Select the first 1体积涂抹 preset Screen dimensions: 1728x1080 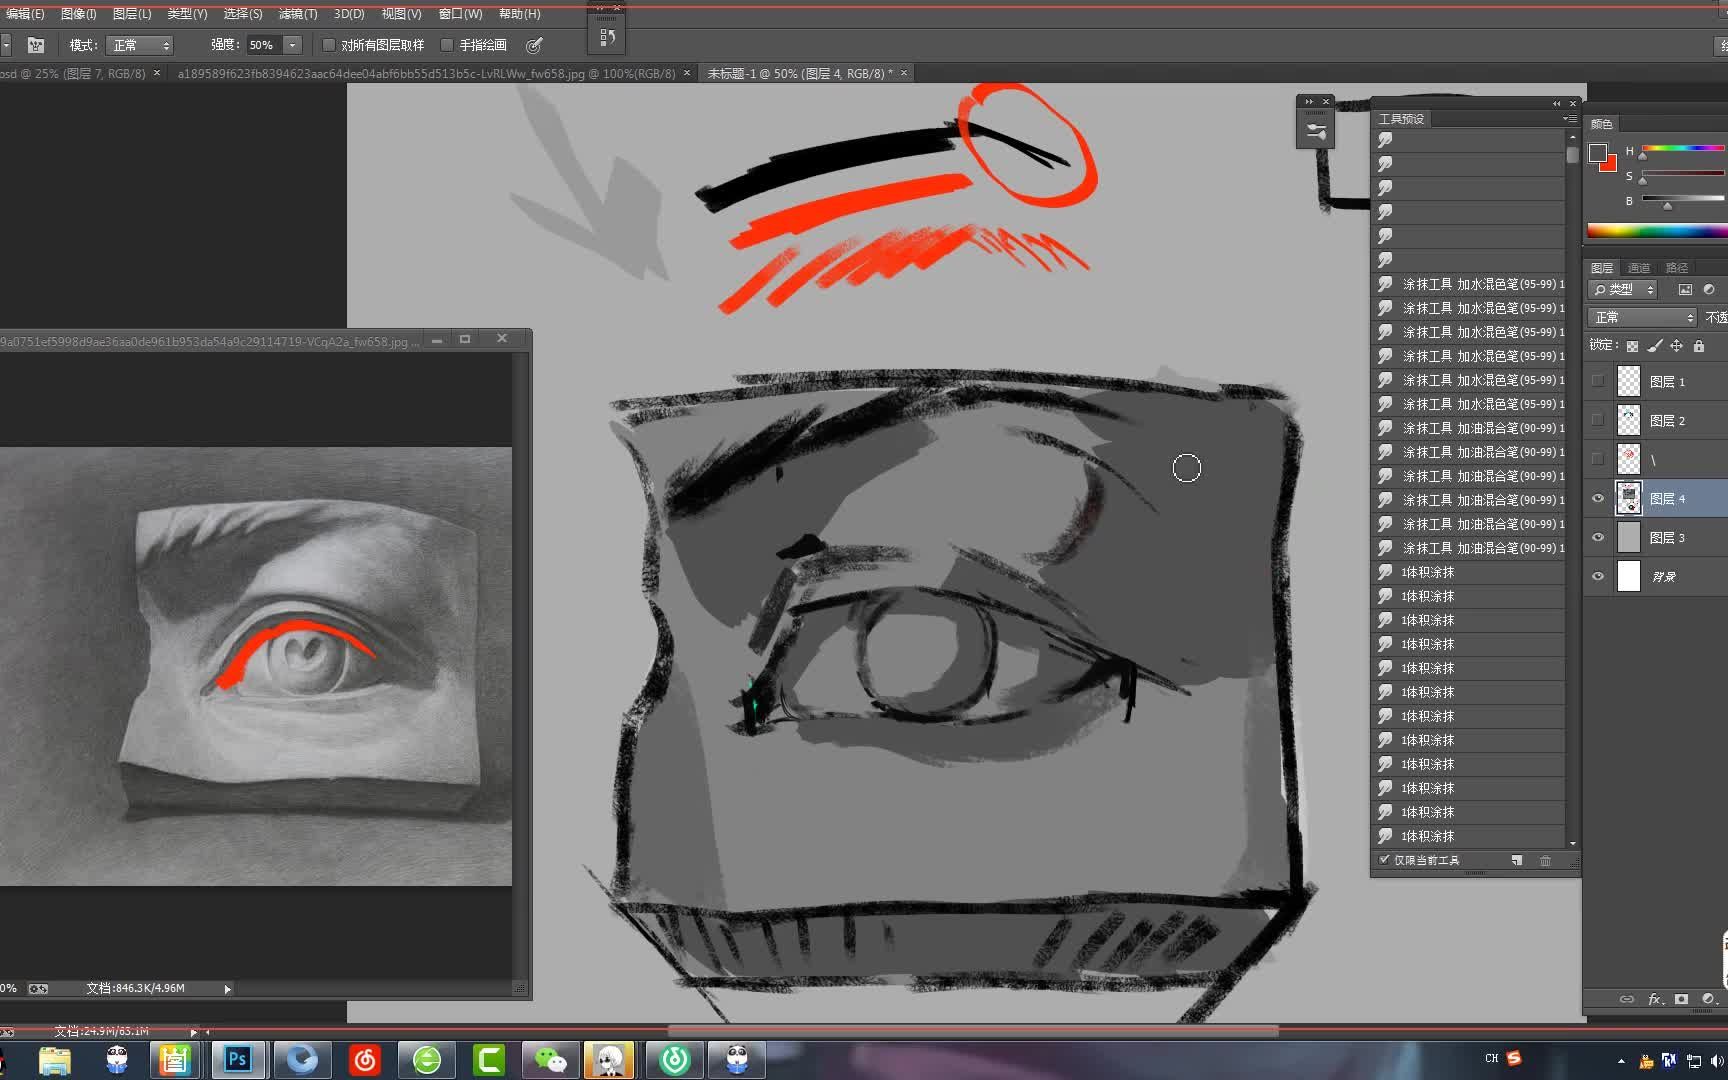coord(1470,572)
